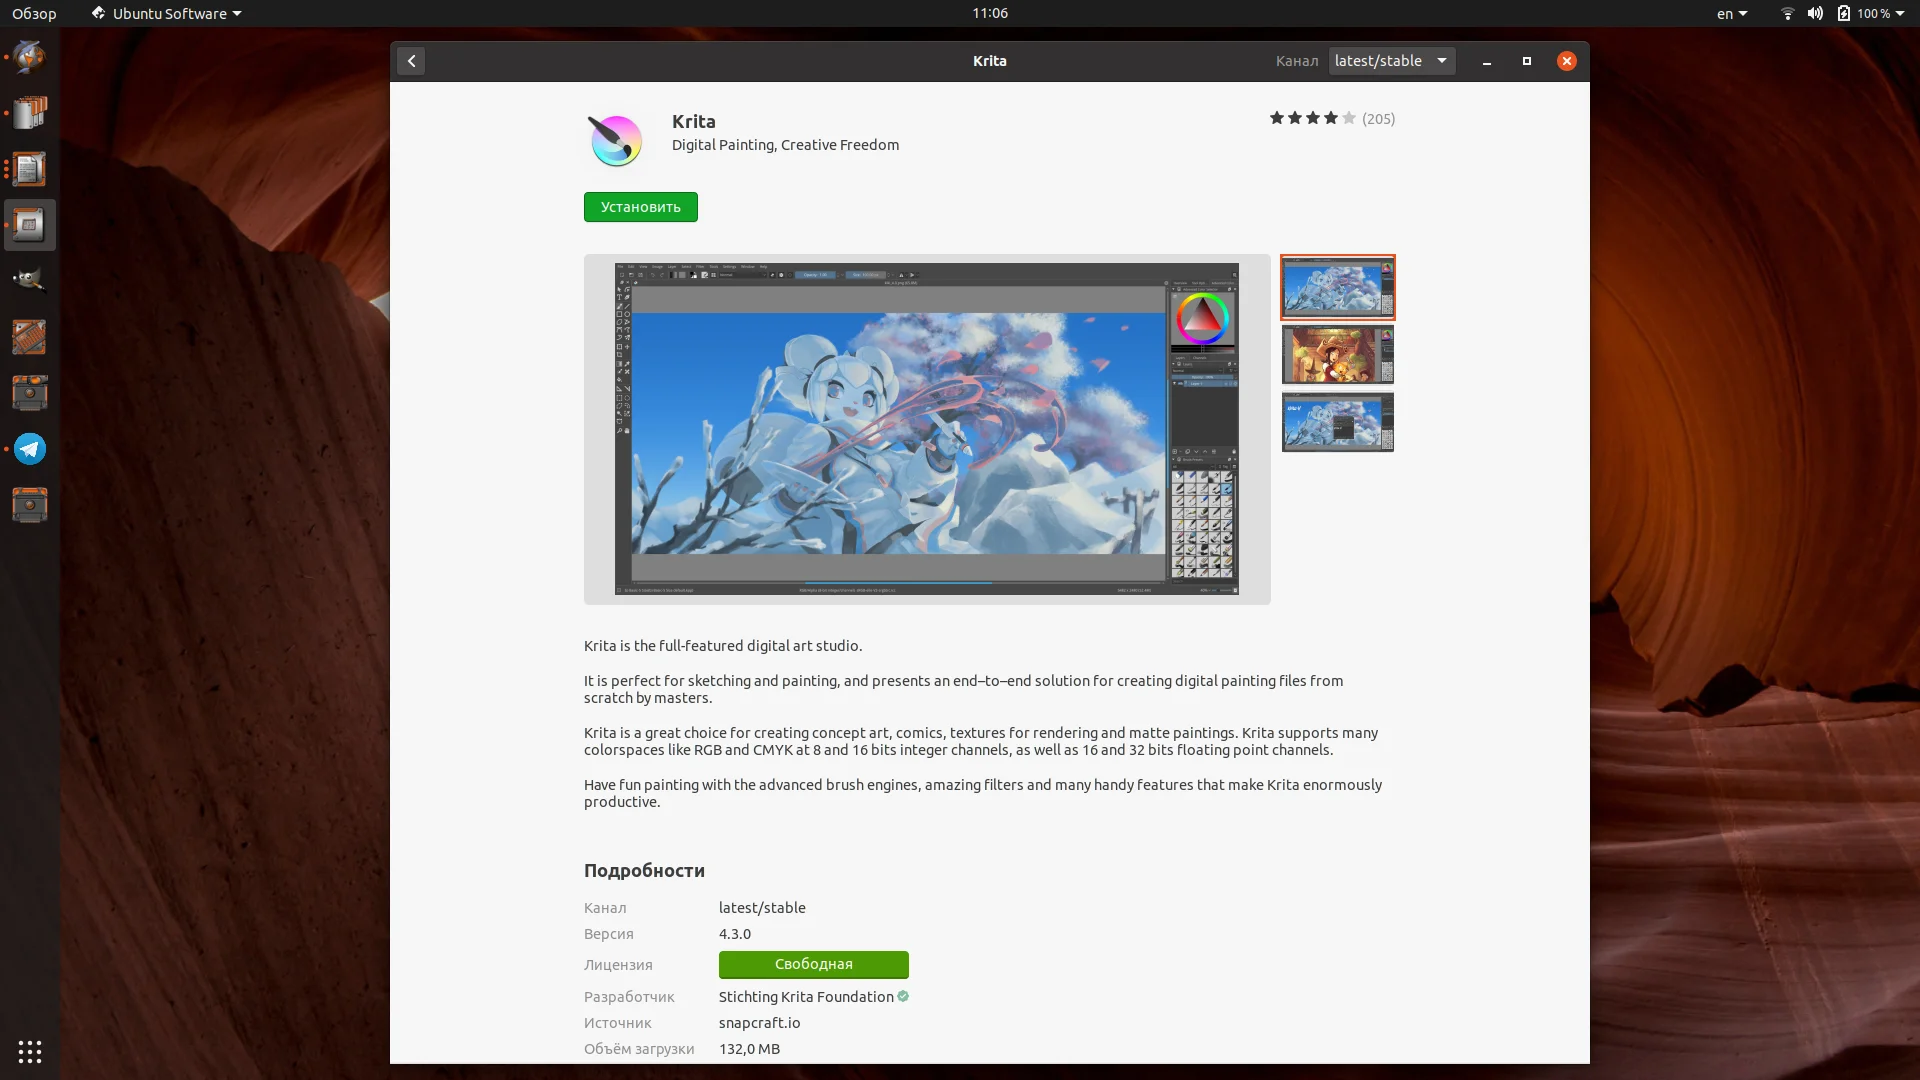Open the Ubuntu Software app menu

(167, 13)
